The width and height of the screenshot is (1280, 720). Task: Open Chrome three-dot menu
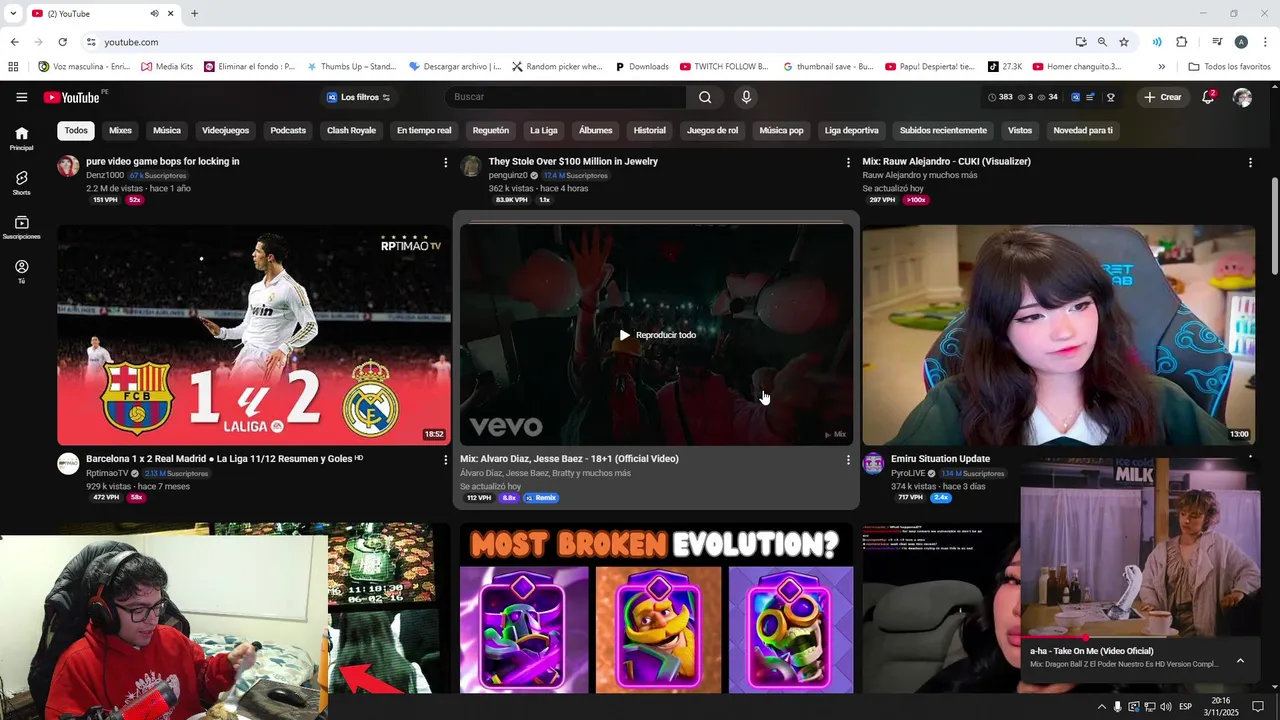pos(1265,42)
